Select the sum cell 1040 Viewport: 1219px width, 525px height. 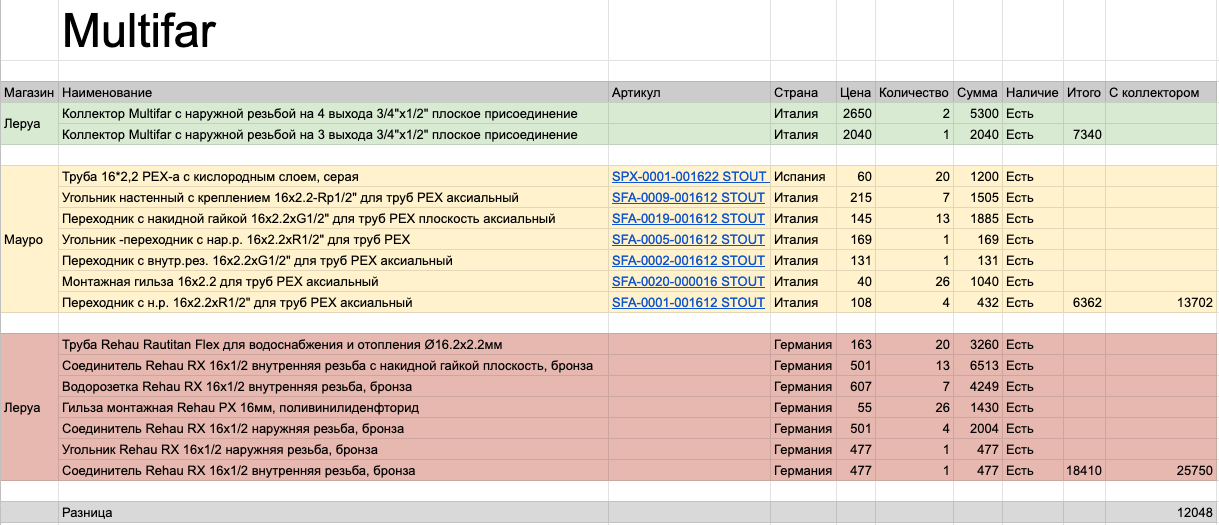(977, 282)
